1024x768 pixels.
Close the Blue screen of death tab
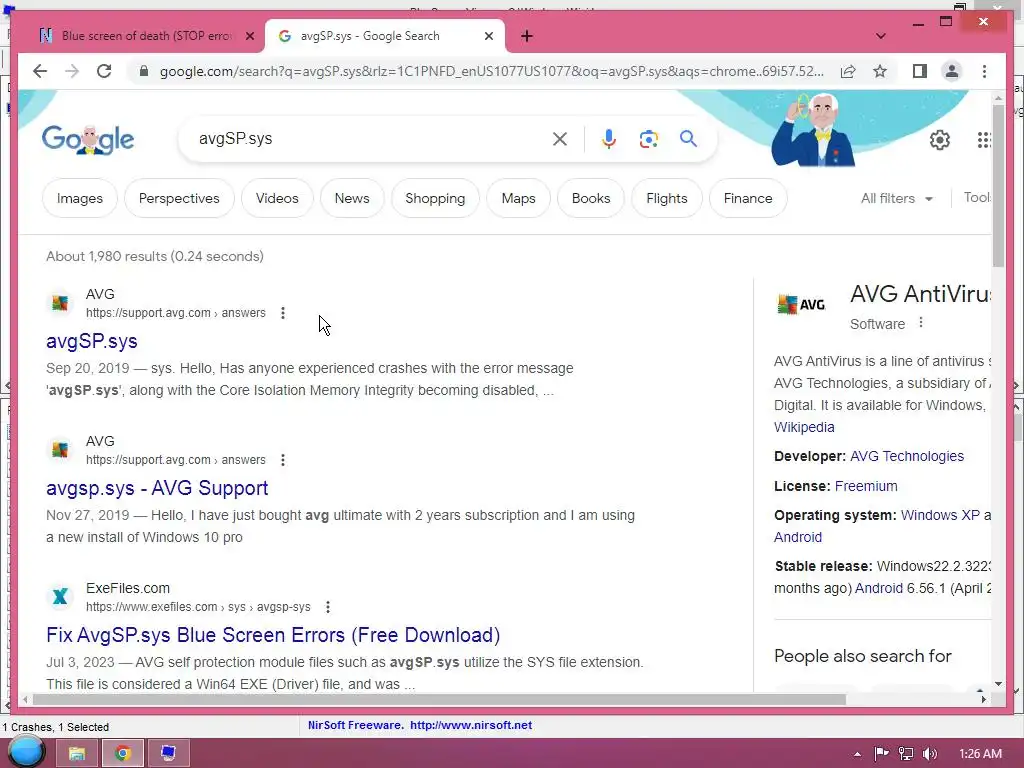pyautogui.click(x=249, y=36)
